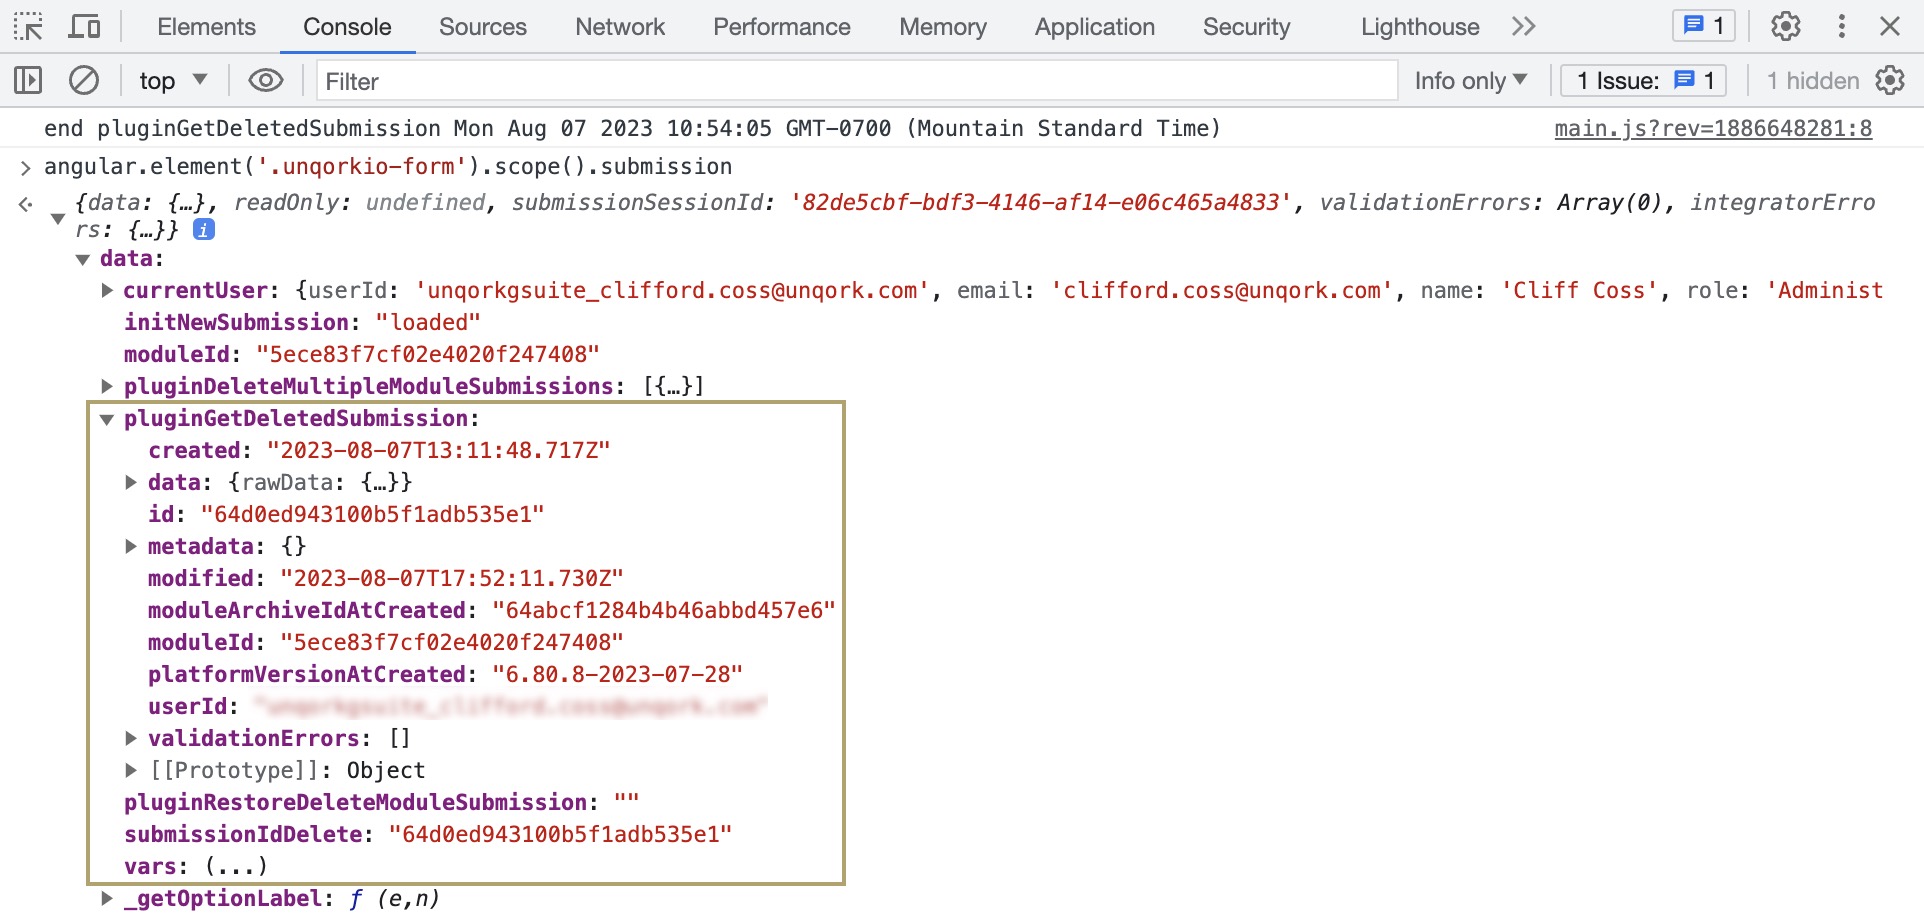Toggle the device toolbar icon

(x=84, y=26)
